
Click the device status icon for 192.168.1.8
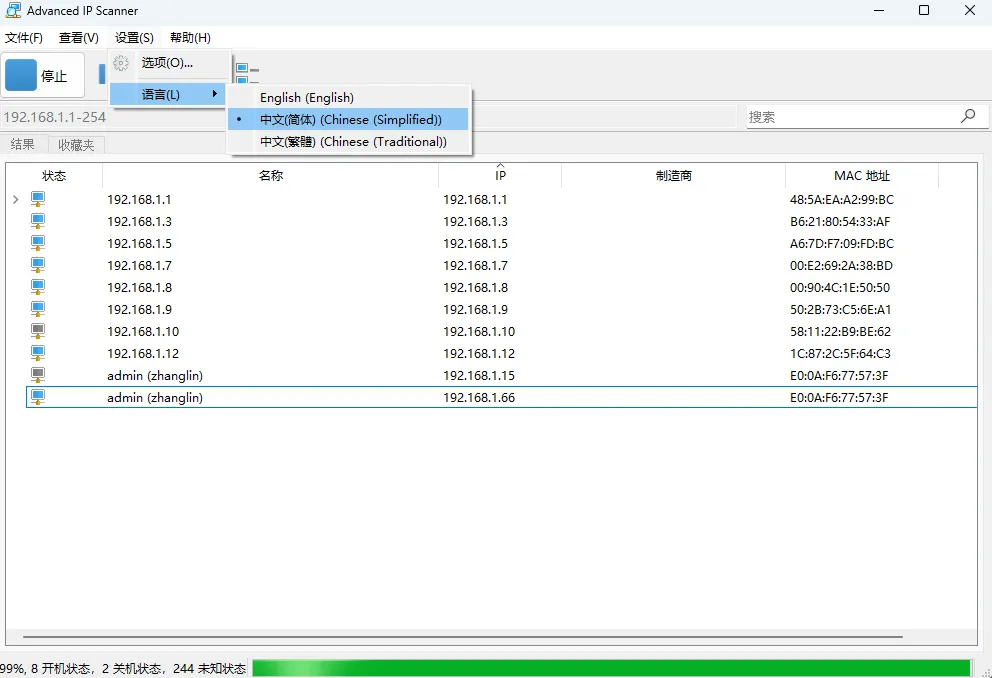tap(38, 287)
